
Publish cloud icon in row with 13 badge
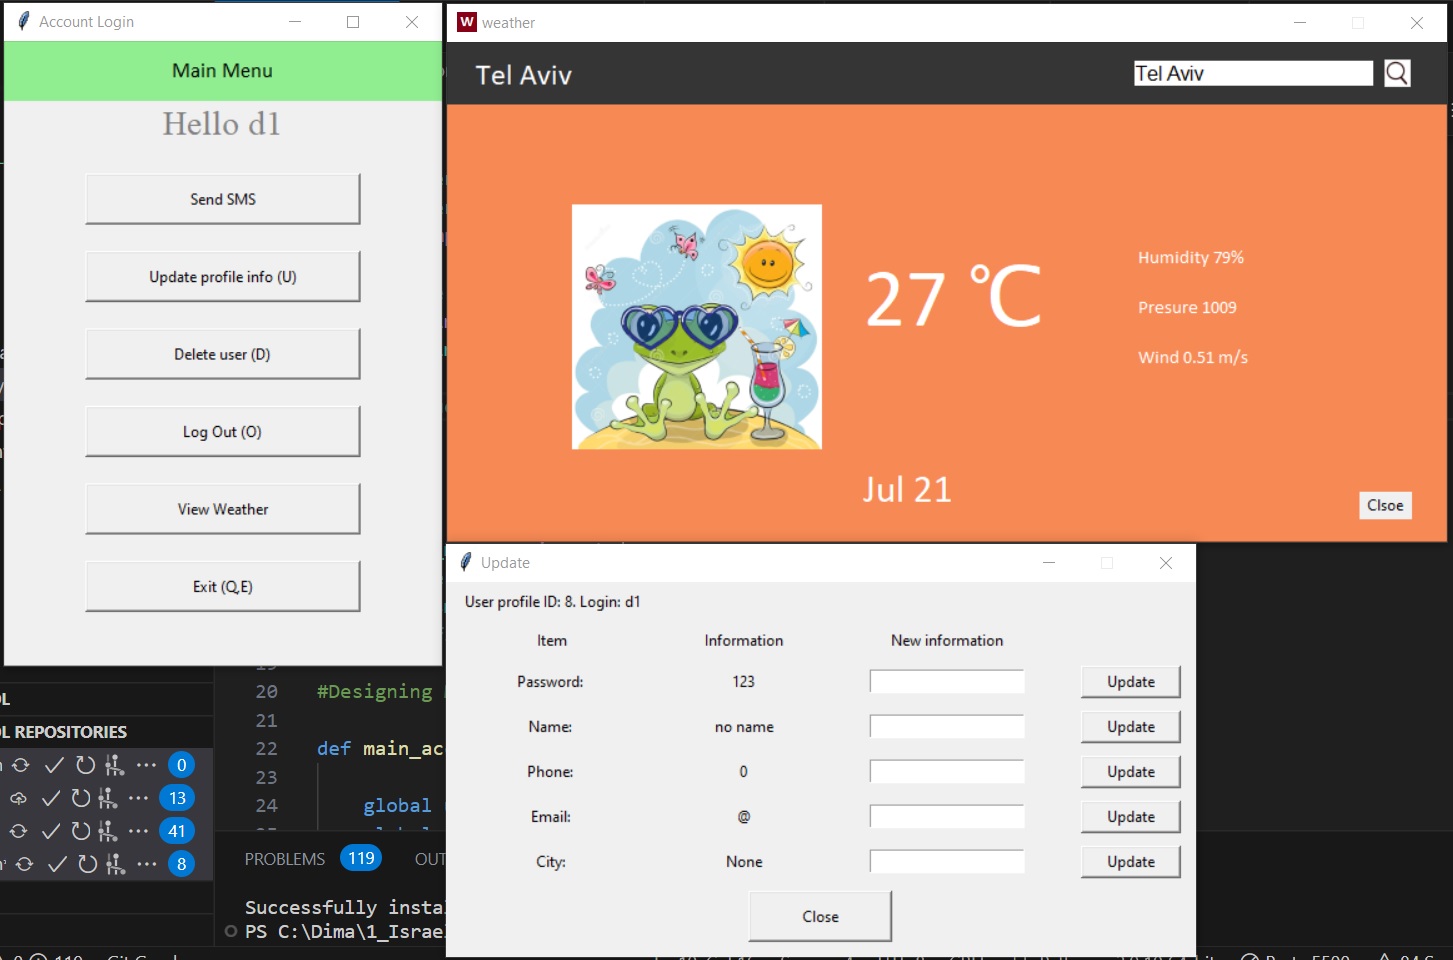pos(19,798)
